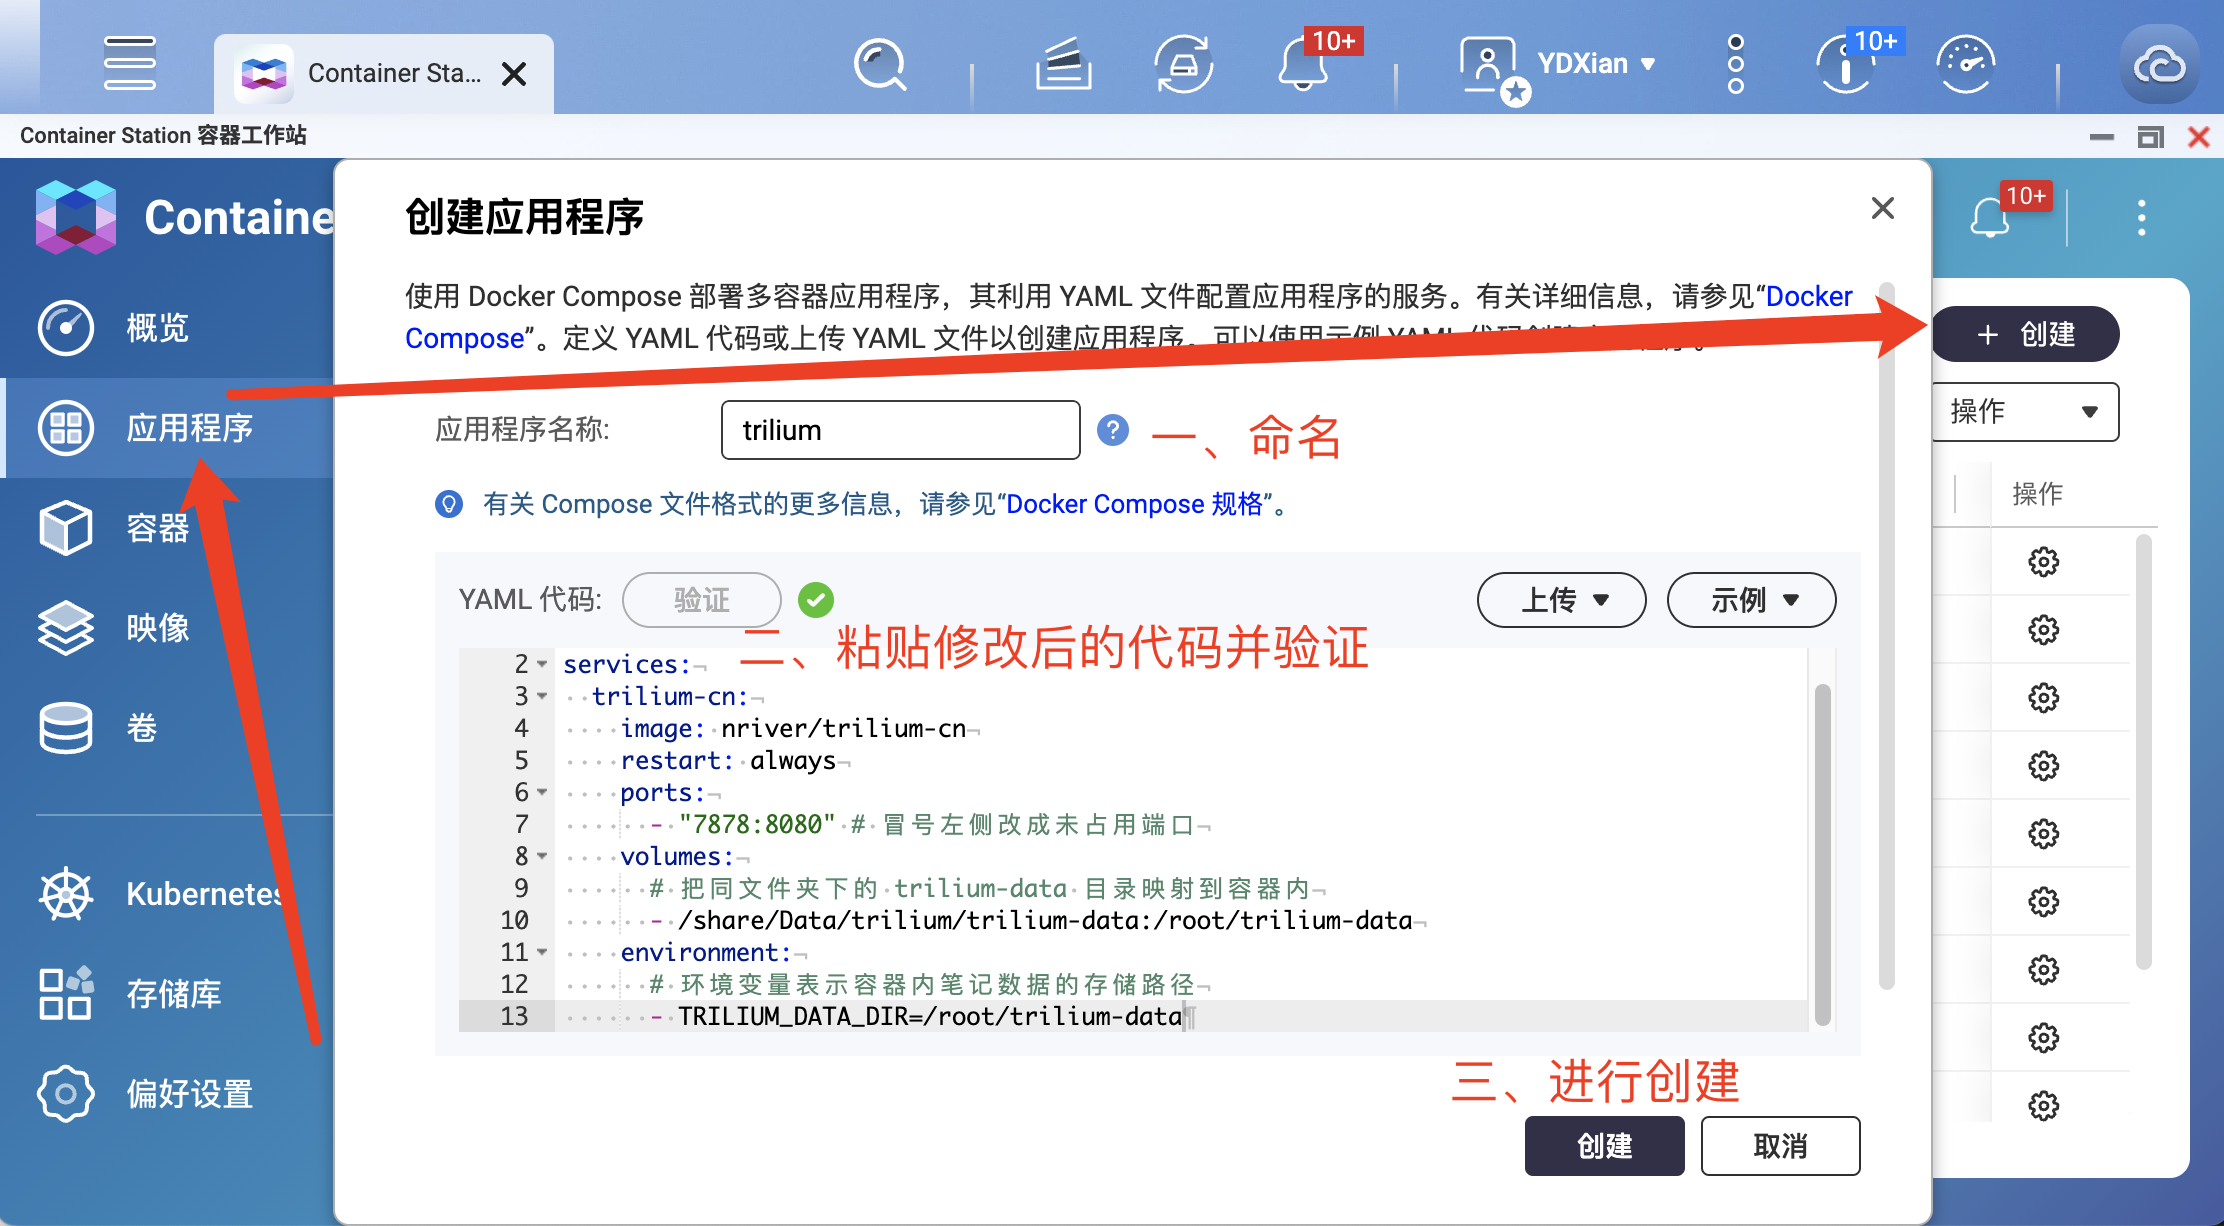Click the ninth row settings gear icon

(2044, 1106)
